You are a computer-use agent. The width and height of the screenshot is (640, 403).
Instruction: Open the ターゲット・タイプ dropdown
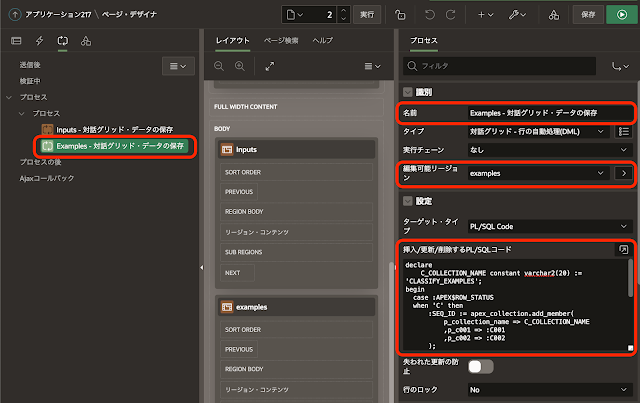click(550, 226)
